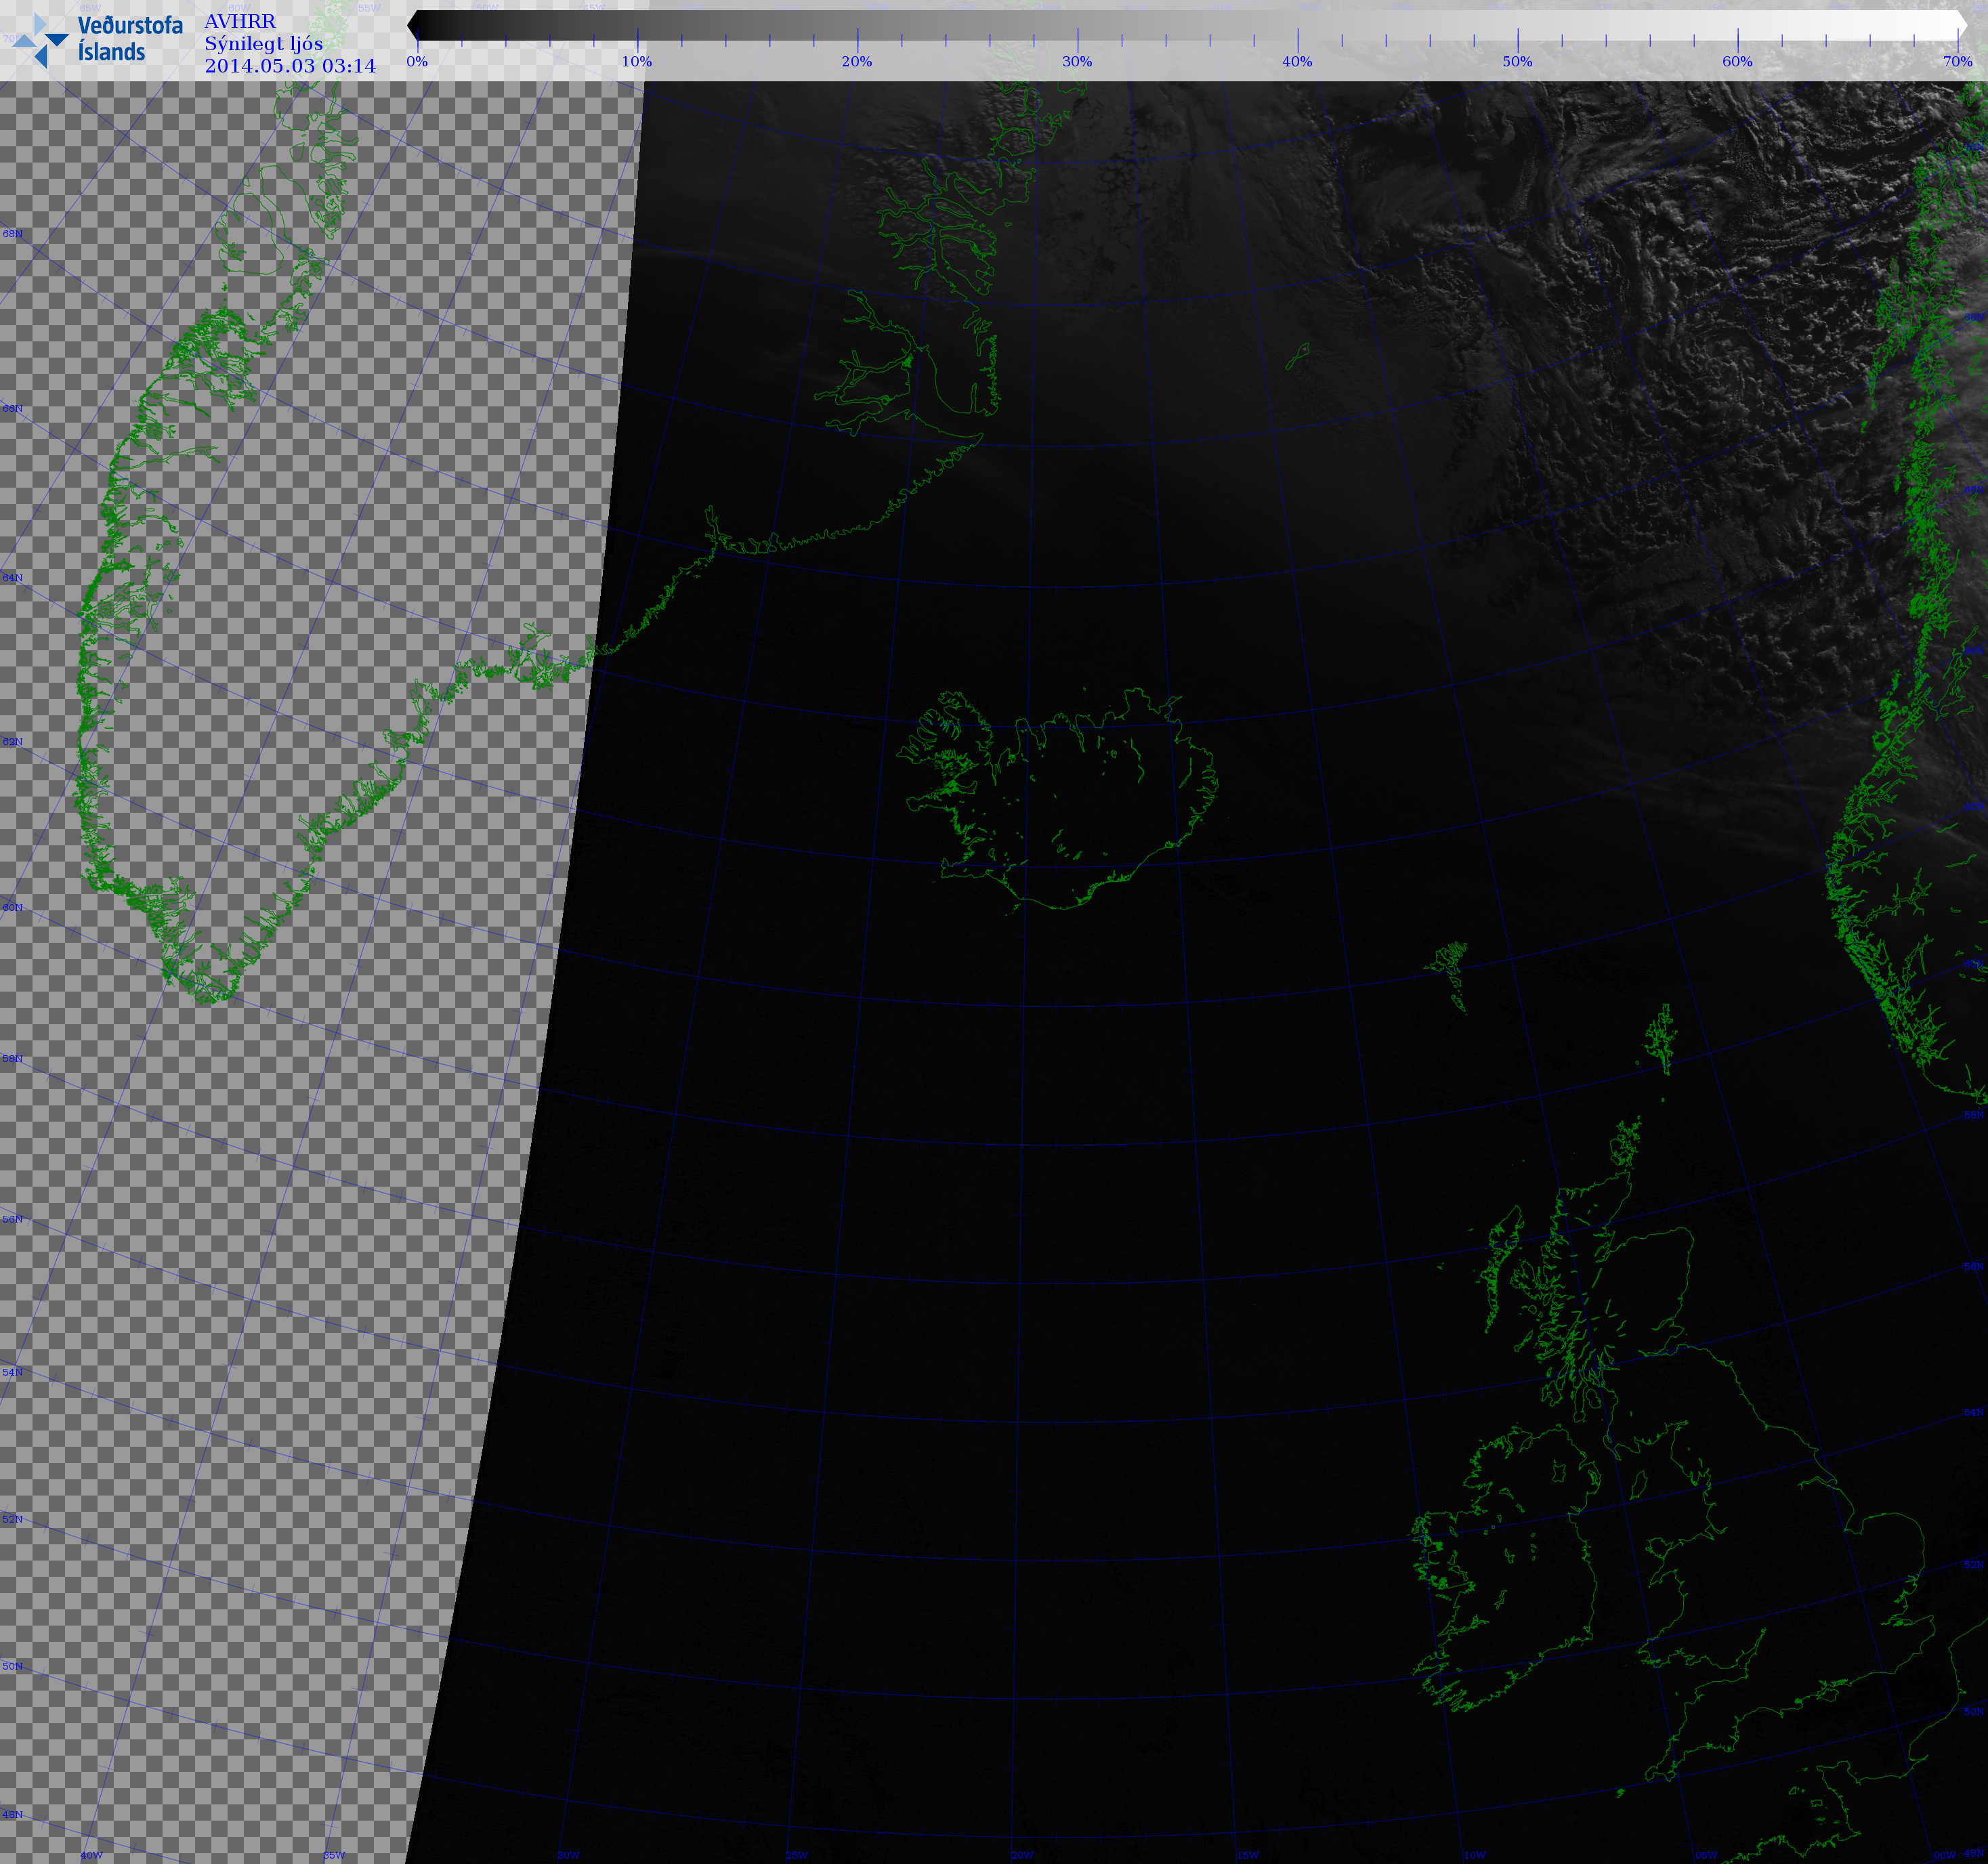1988x1864 pixels.
Task: Click the 64N latitude label on left edge
Action: tap(12, 578)
